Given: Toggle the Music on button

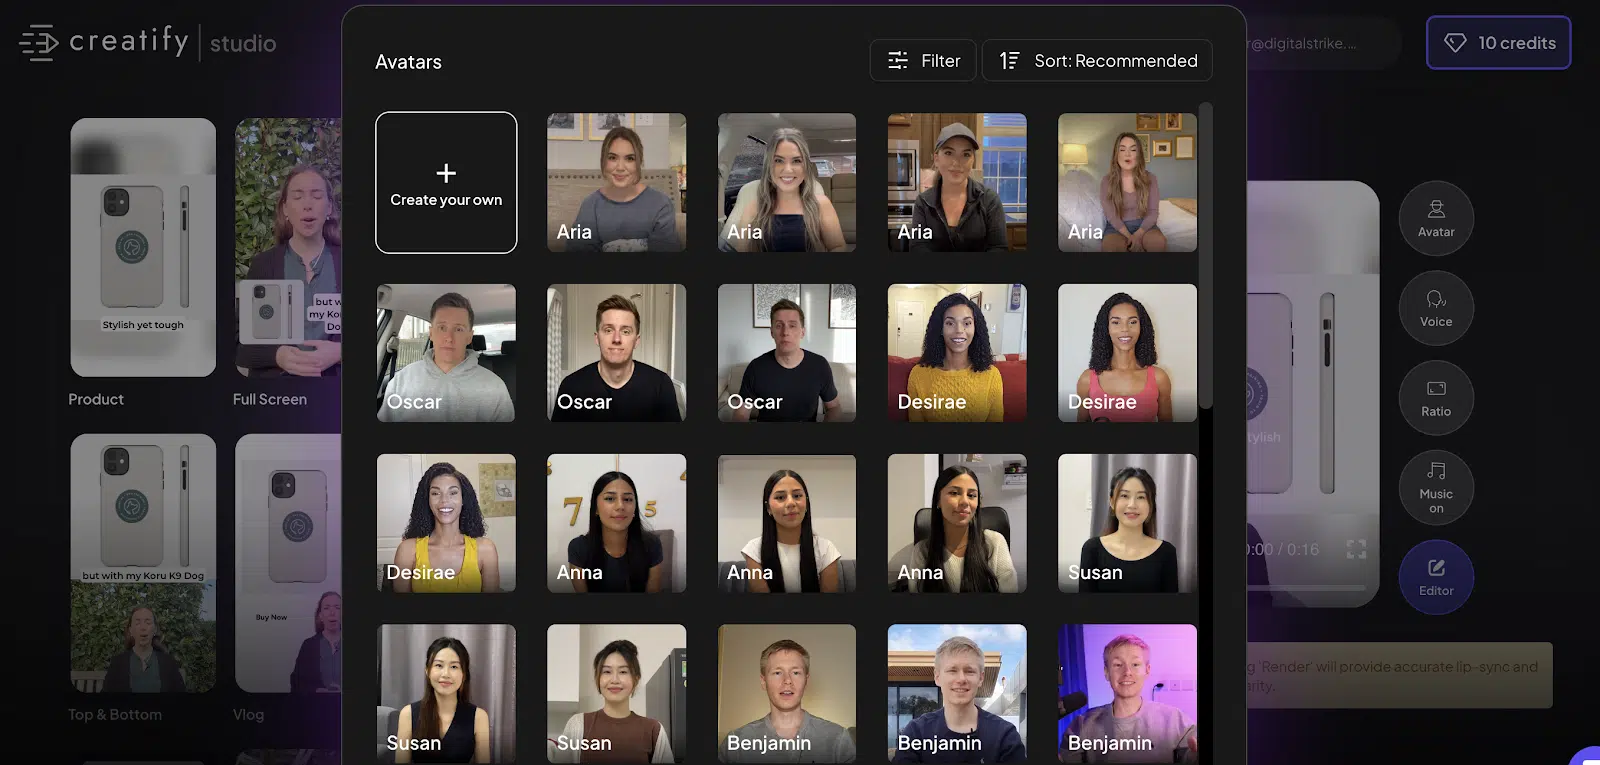Looking at the screenshot, I should click(1436, 488).
